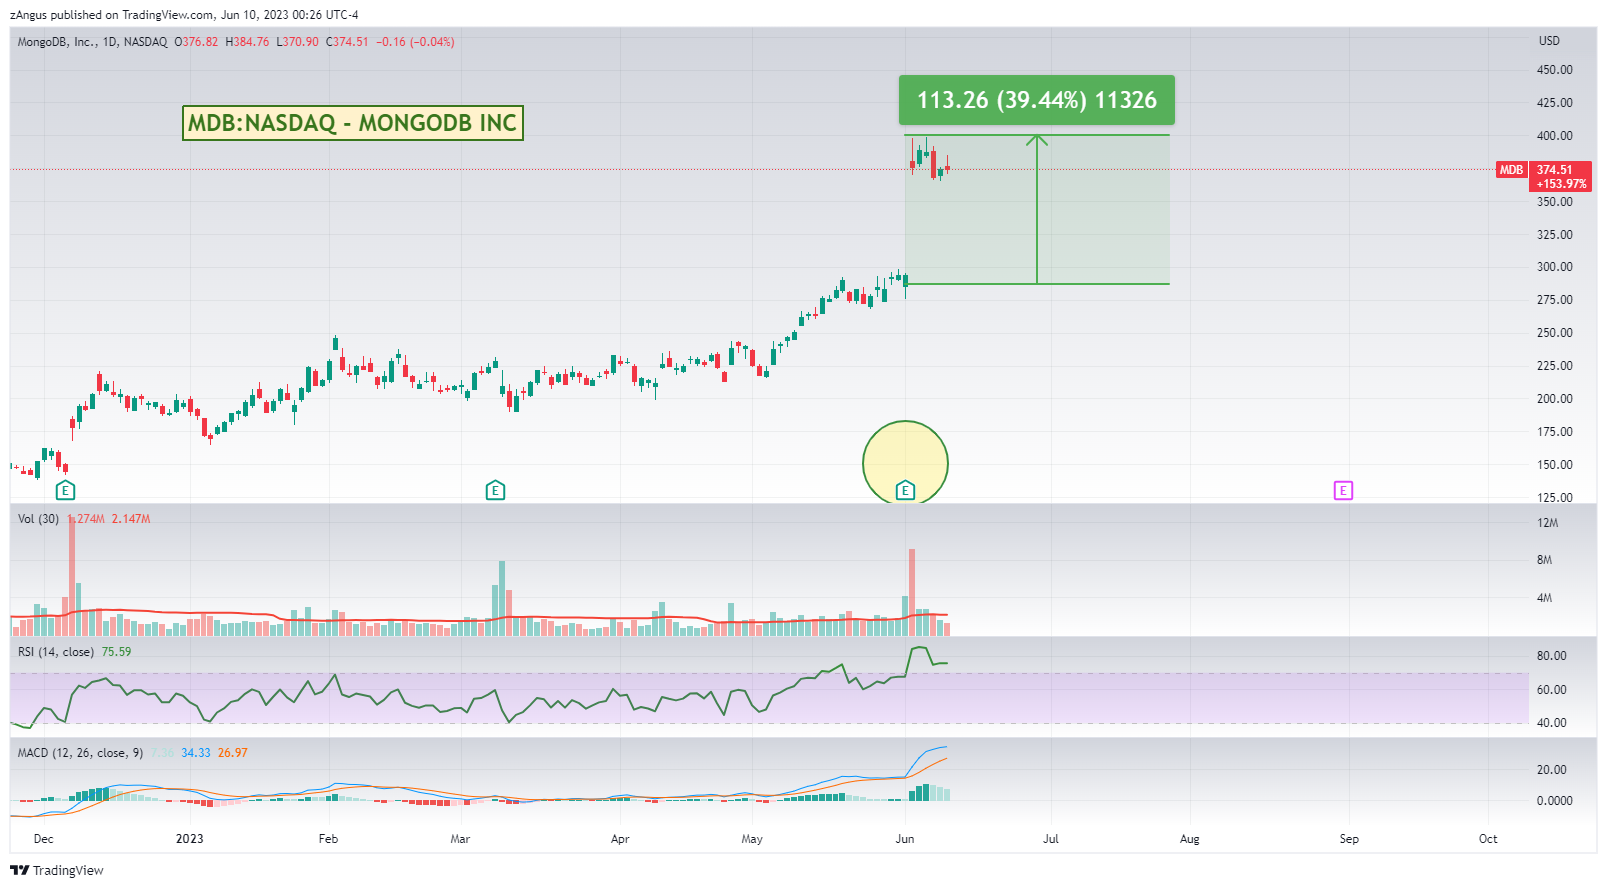
Task: Click the open value O376.82
Action: tap(196, 42)
